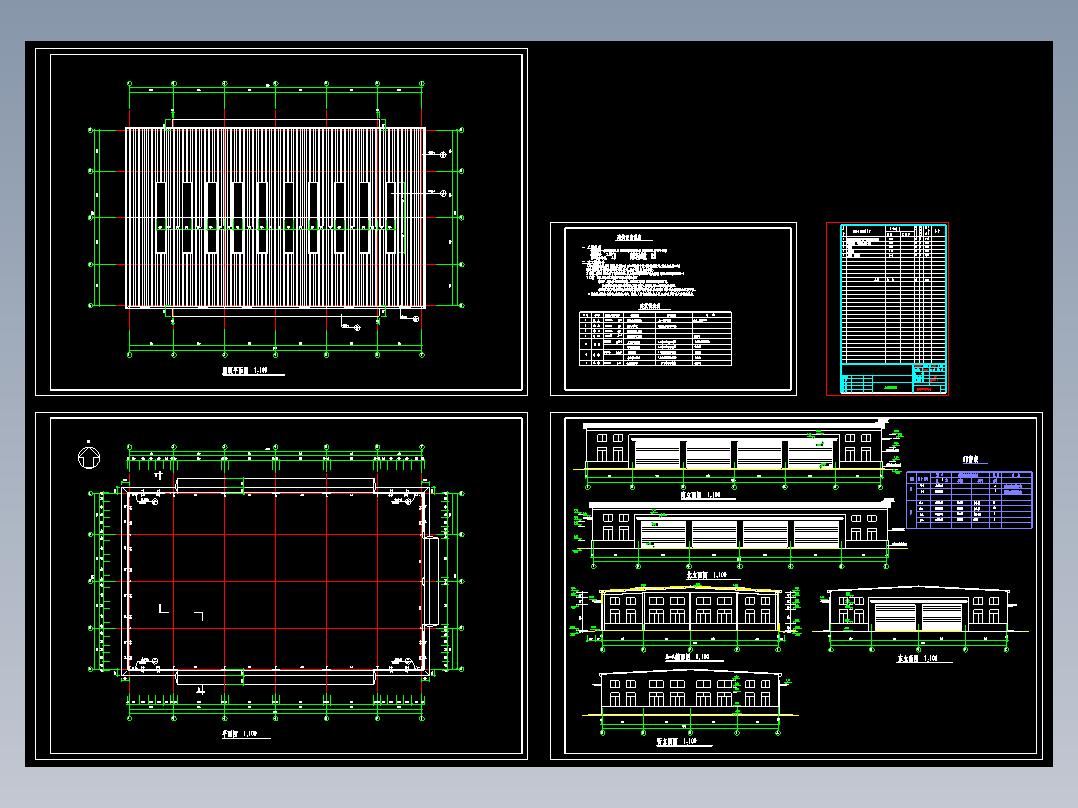Click the roof drain callout circle near plan's right edge
Image resolution: width=1078 pixels, height=808 pixels.
click(x=443, y=155)
